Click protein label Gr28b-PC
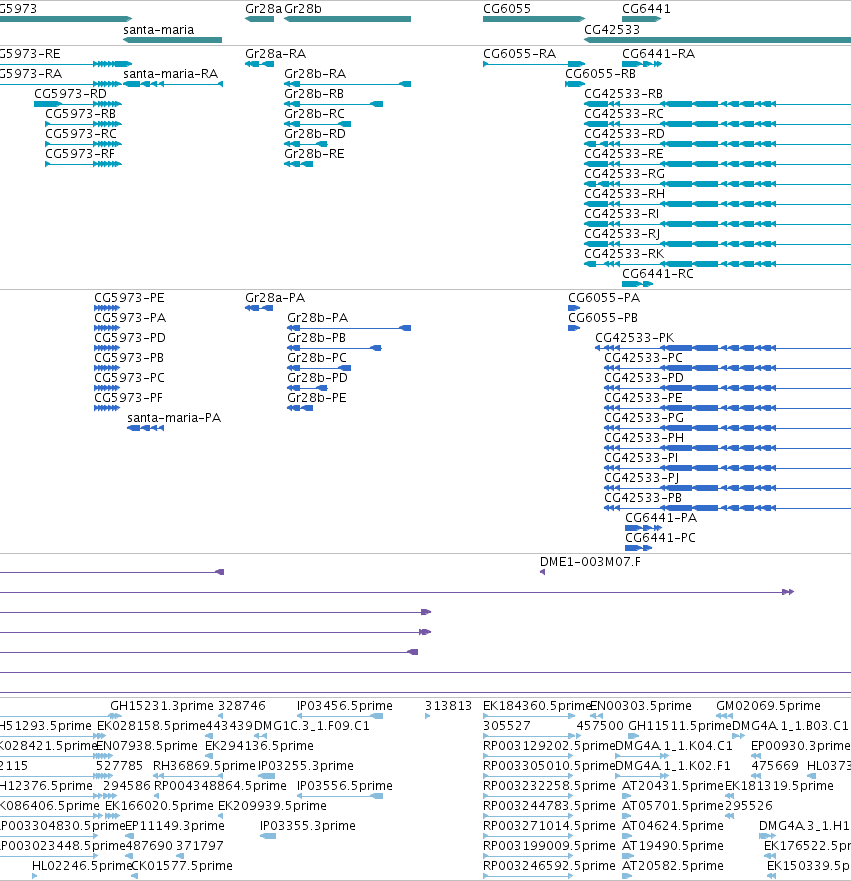The image size is (851, 881). [x=317, y=358]
